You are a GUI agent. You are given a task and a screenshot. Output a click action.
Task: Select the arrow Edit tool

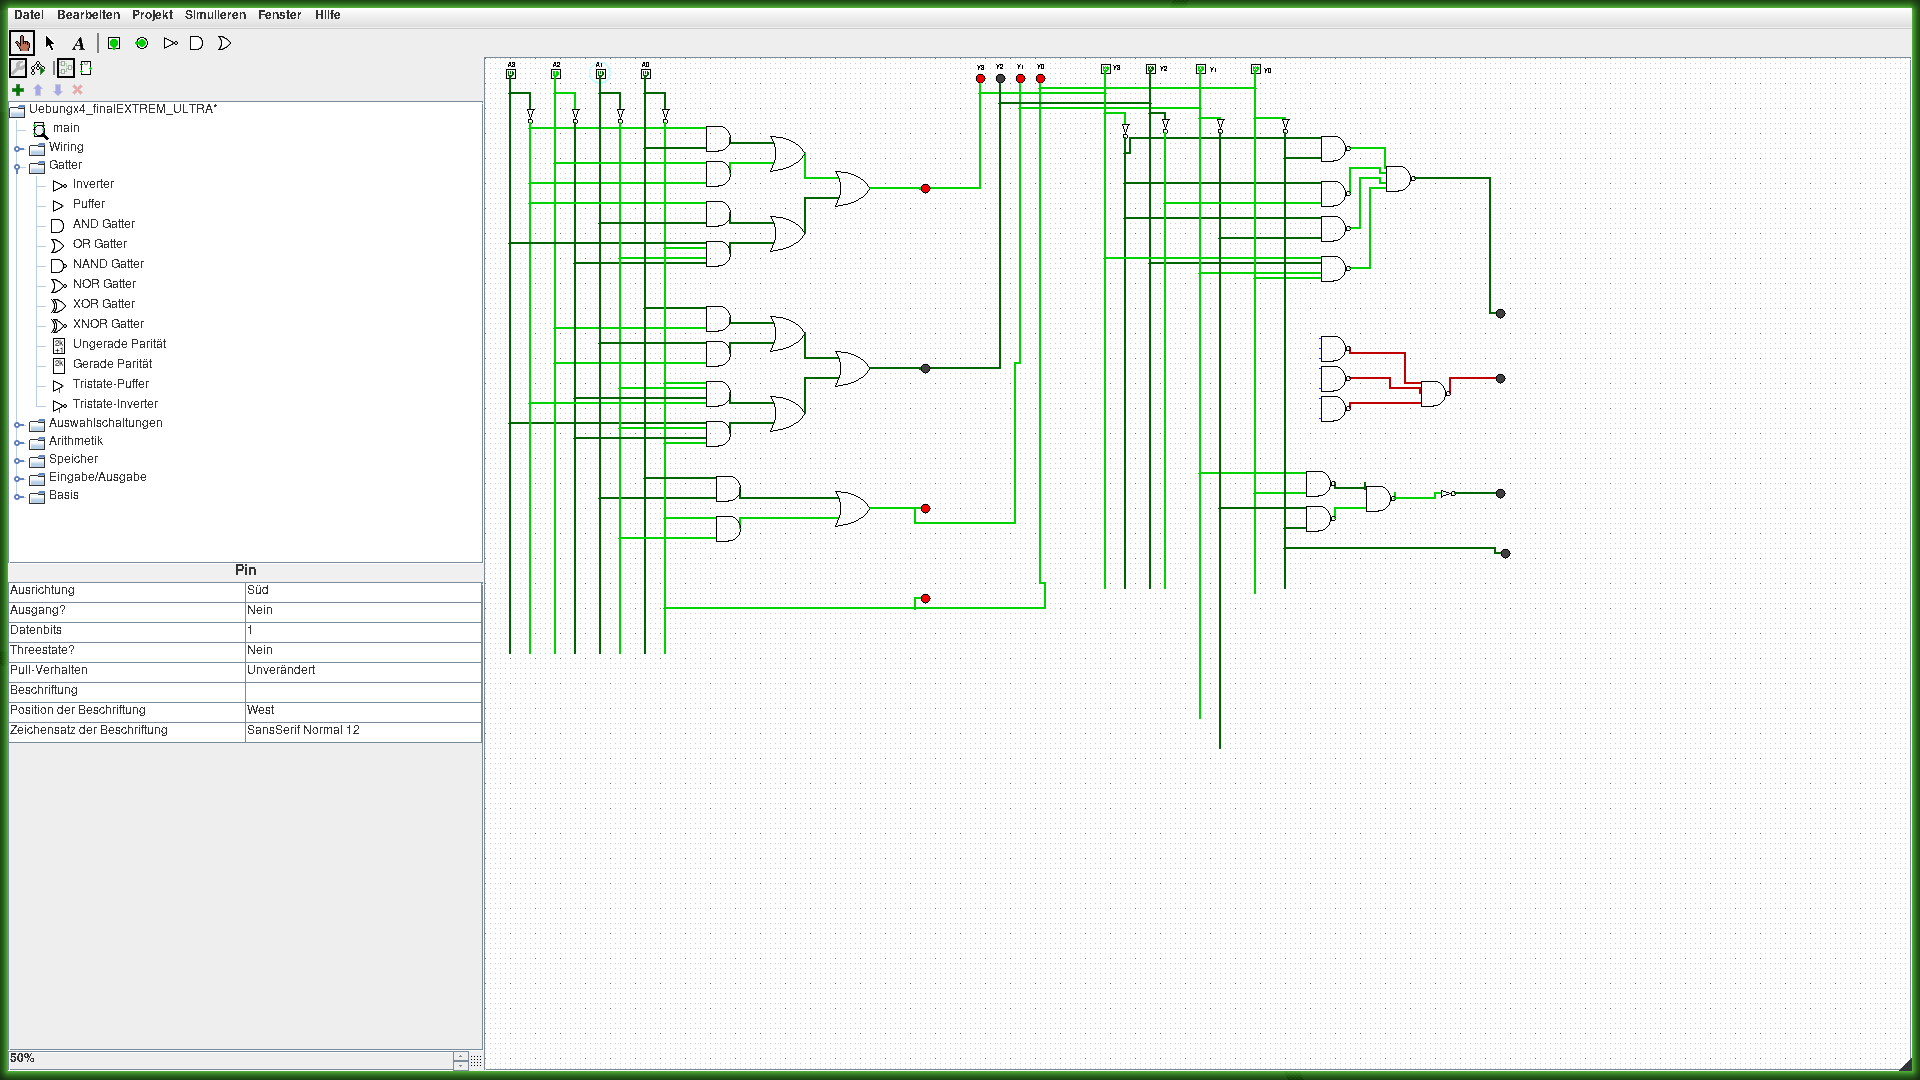click(50, 43)
